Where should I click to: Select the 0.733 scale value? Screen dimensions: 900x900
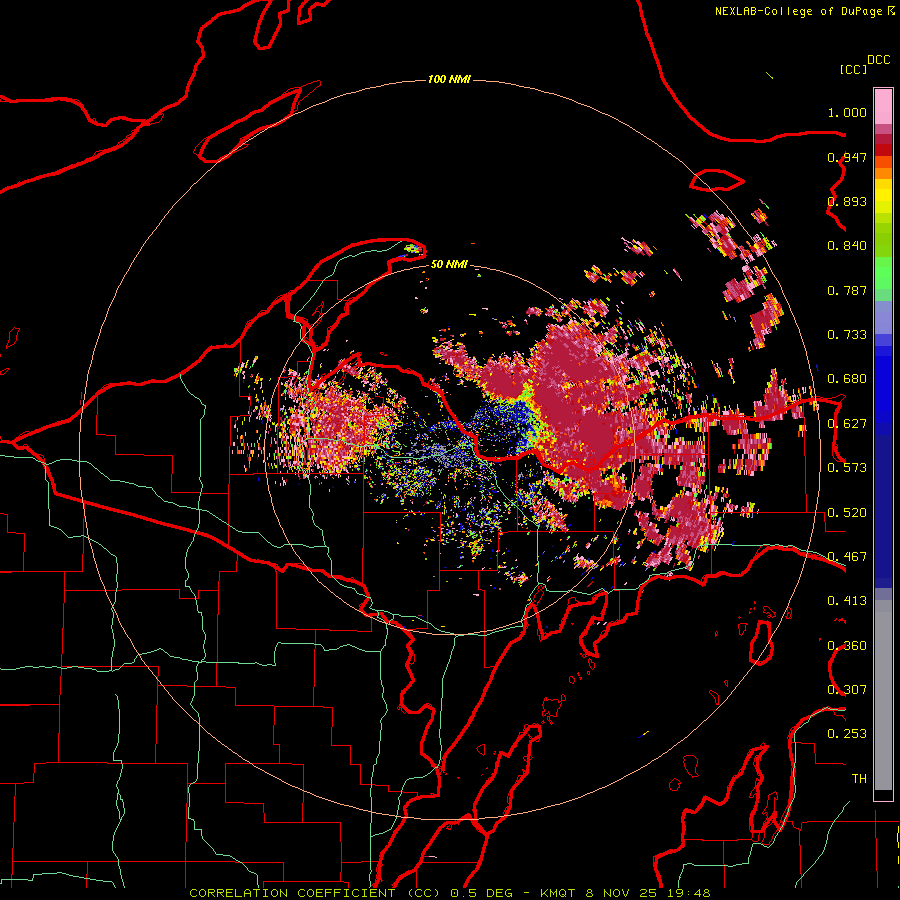click(x=847, y=335)
